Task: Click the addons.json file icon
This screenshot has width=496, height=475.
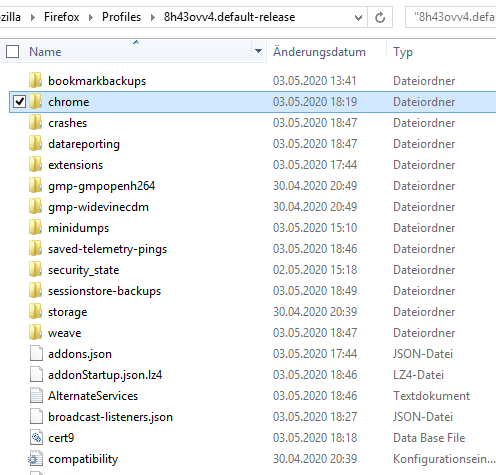Action: [36, 353]
